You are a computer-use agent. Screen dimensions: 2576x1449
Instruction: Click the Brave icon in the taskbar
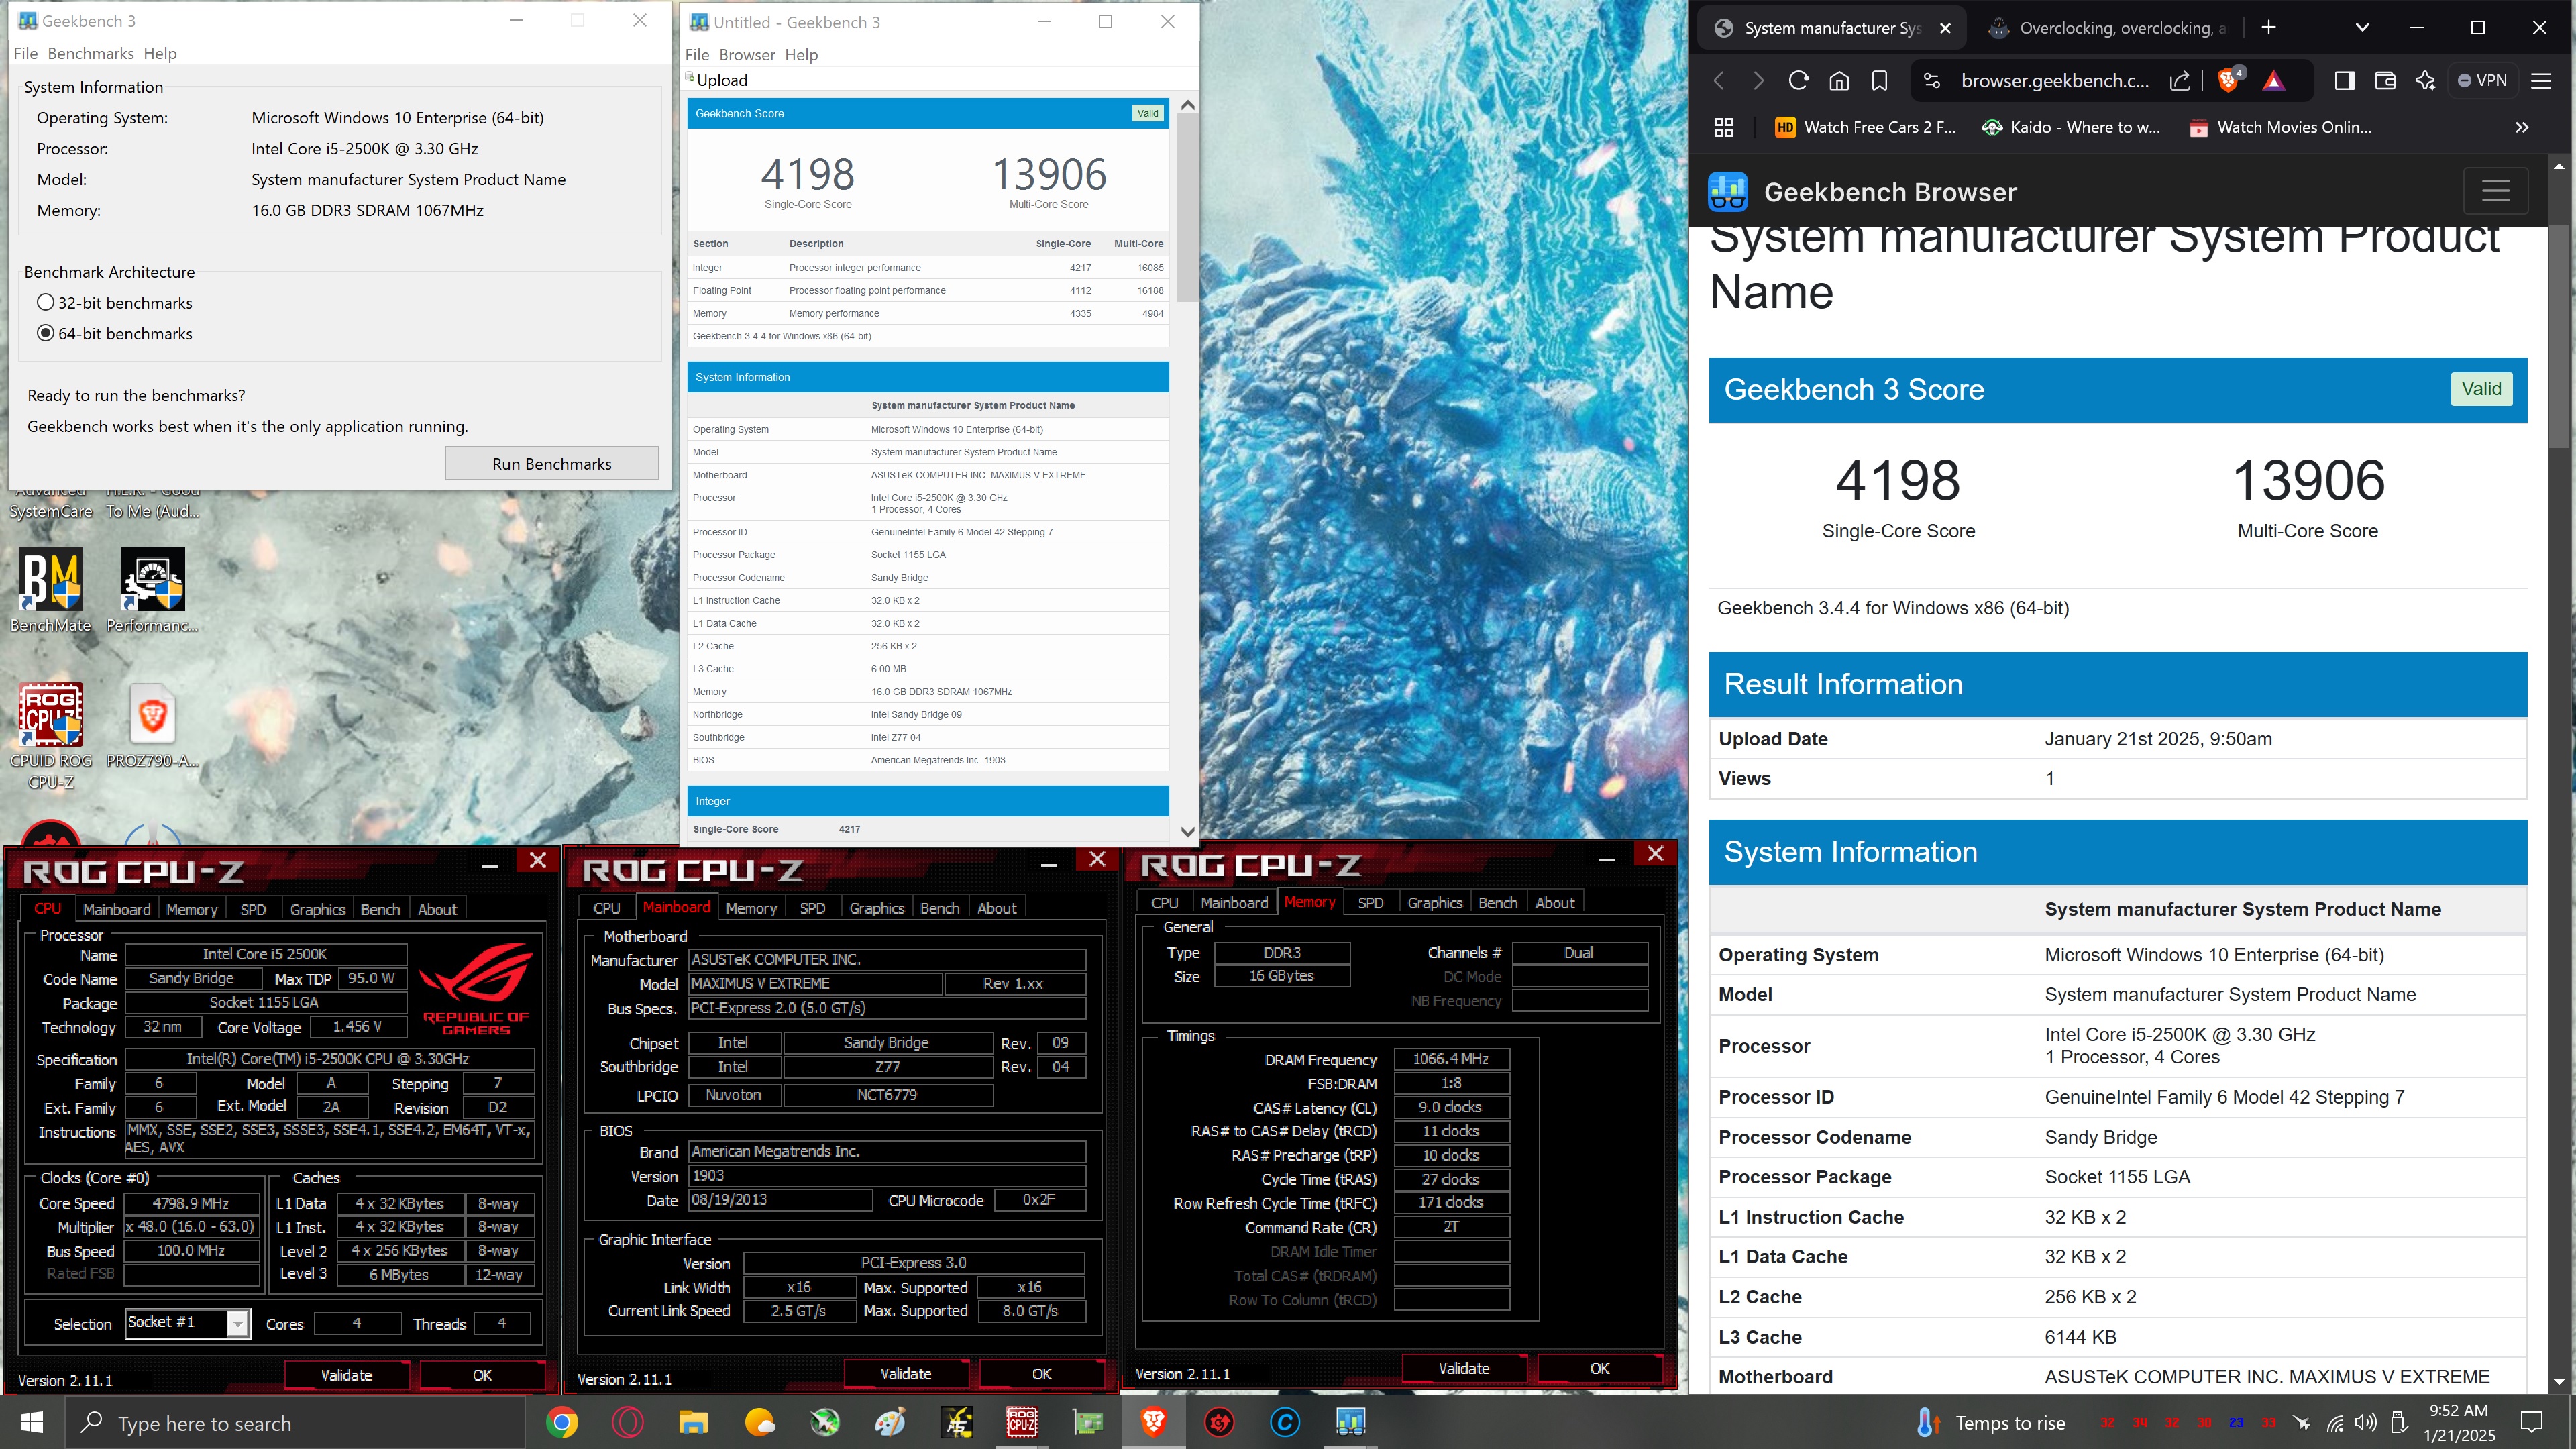(x=1153, y=1422)
